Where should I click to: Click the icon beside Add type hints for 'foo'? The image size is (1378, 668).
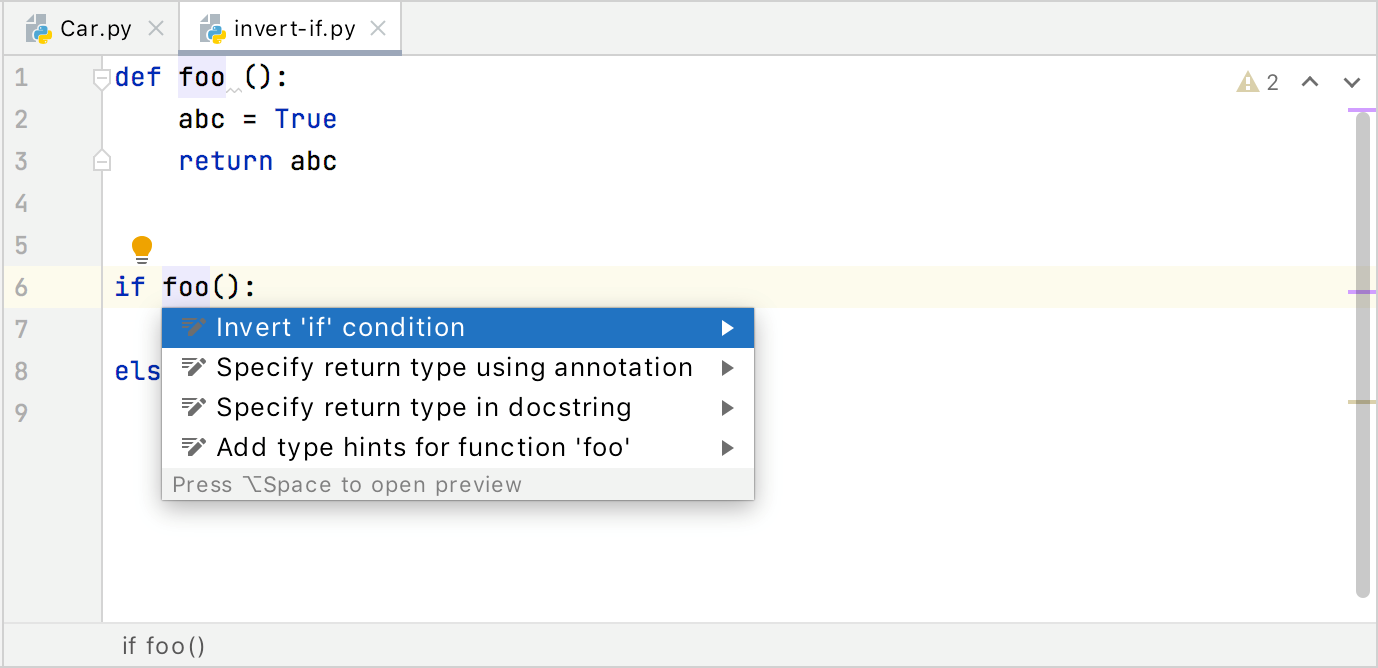[192, 447]
